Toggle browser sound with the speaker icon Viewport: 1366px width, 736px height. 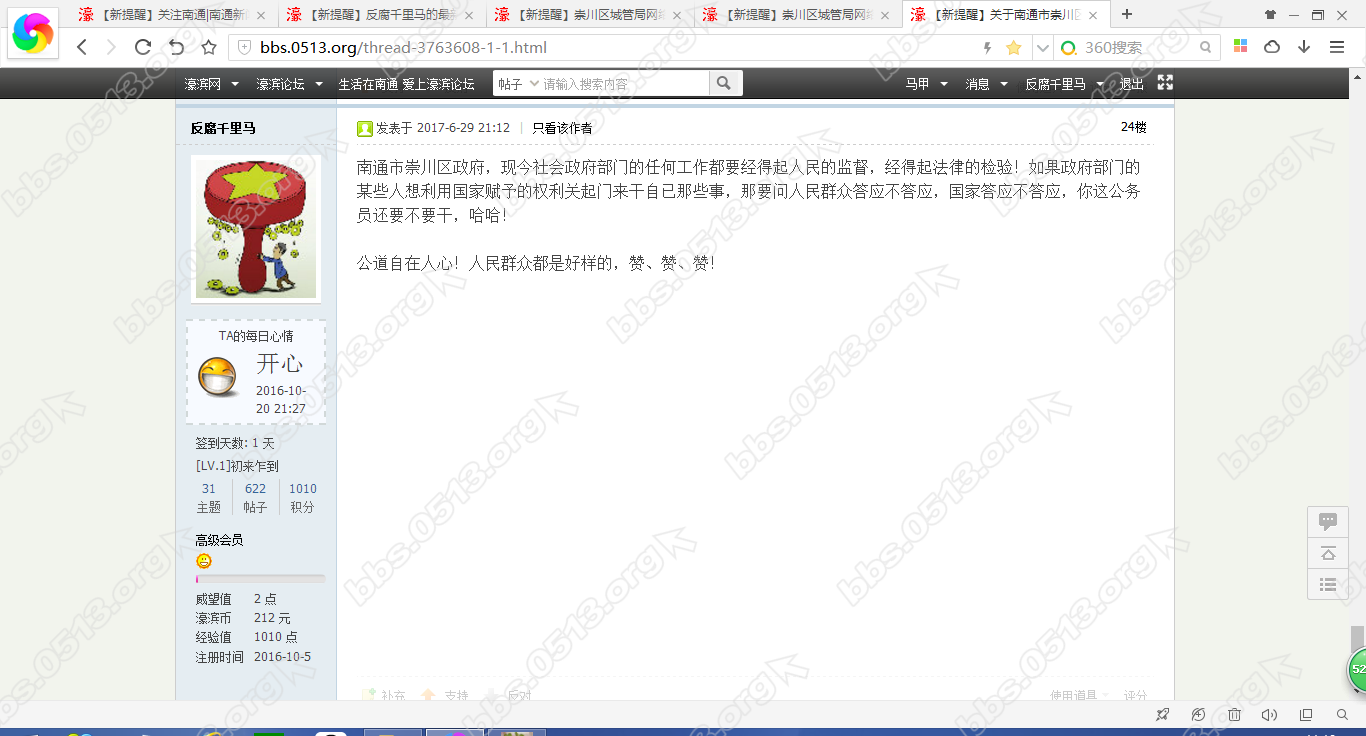tap(1270, 715)
